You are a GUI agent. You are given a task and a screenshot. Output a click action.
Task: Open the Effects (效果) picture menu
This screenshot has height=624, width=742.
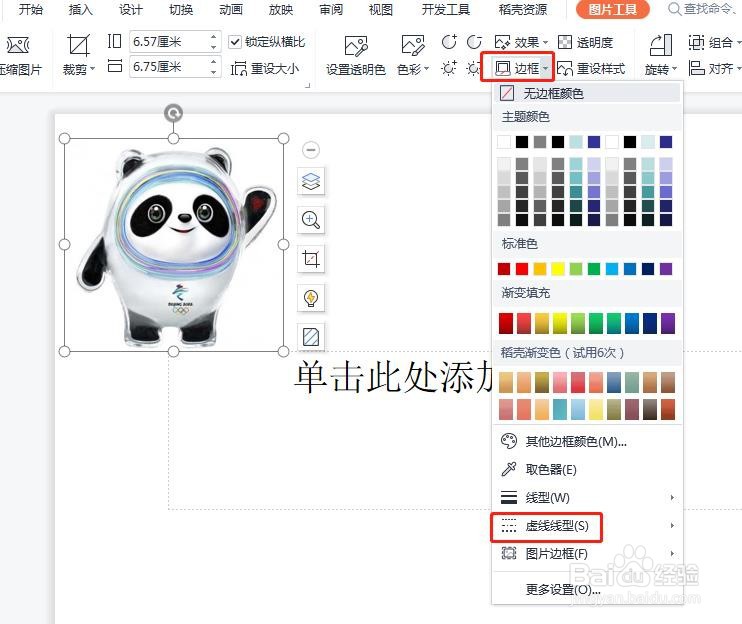pos(521,43)
